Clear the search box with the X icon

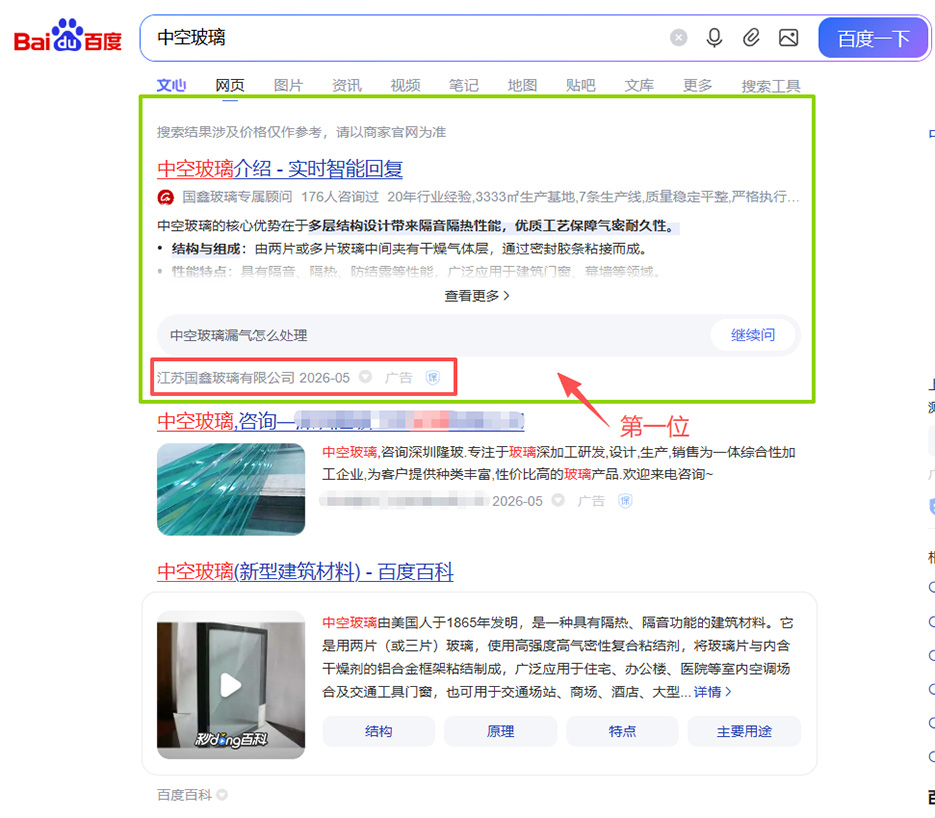coord(678,38)
